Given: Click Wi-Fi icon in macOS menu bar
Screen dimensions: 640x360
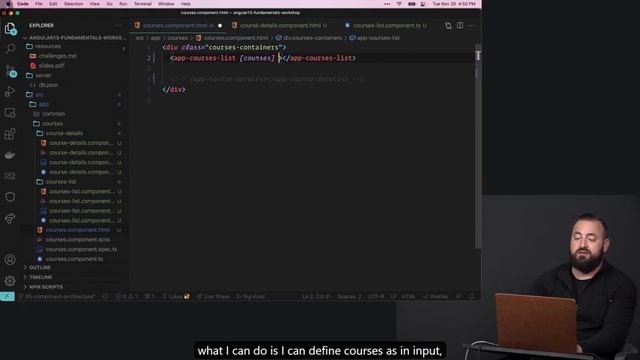Looking at the screenshot, I should point(399,4).
